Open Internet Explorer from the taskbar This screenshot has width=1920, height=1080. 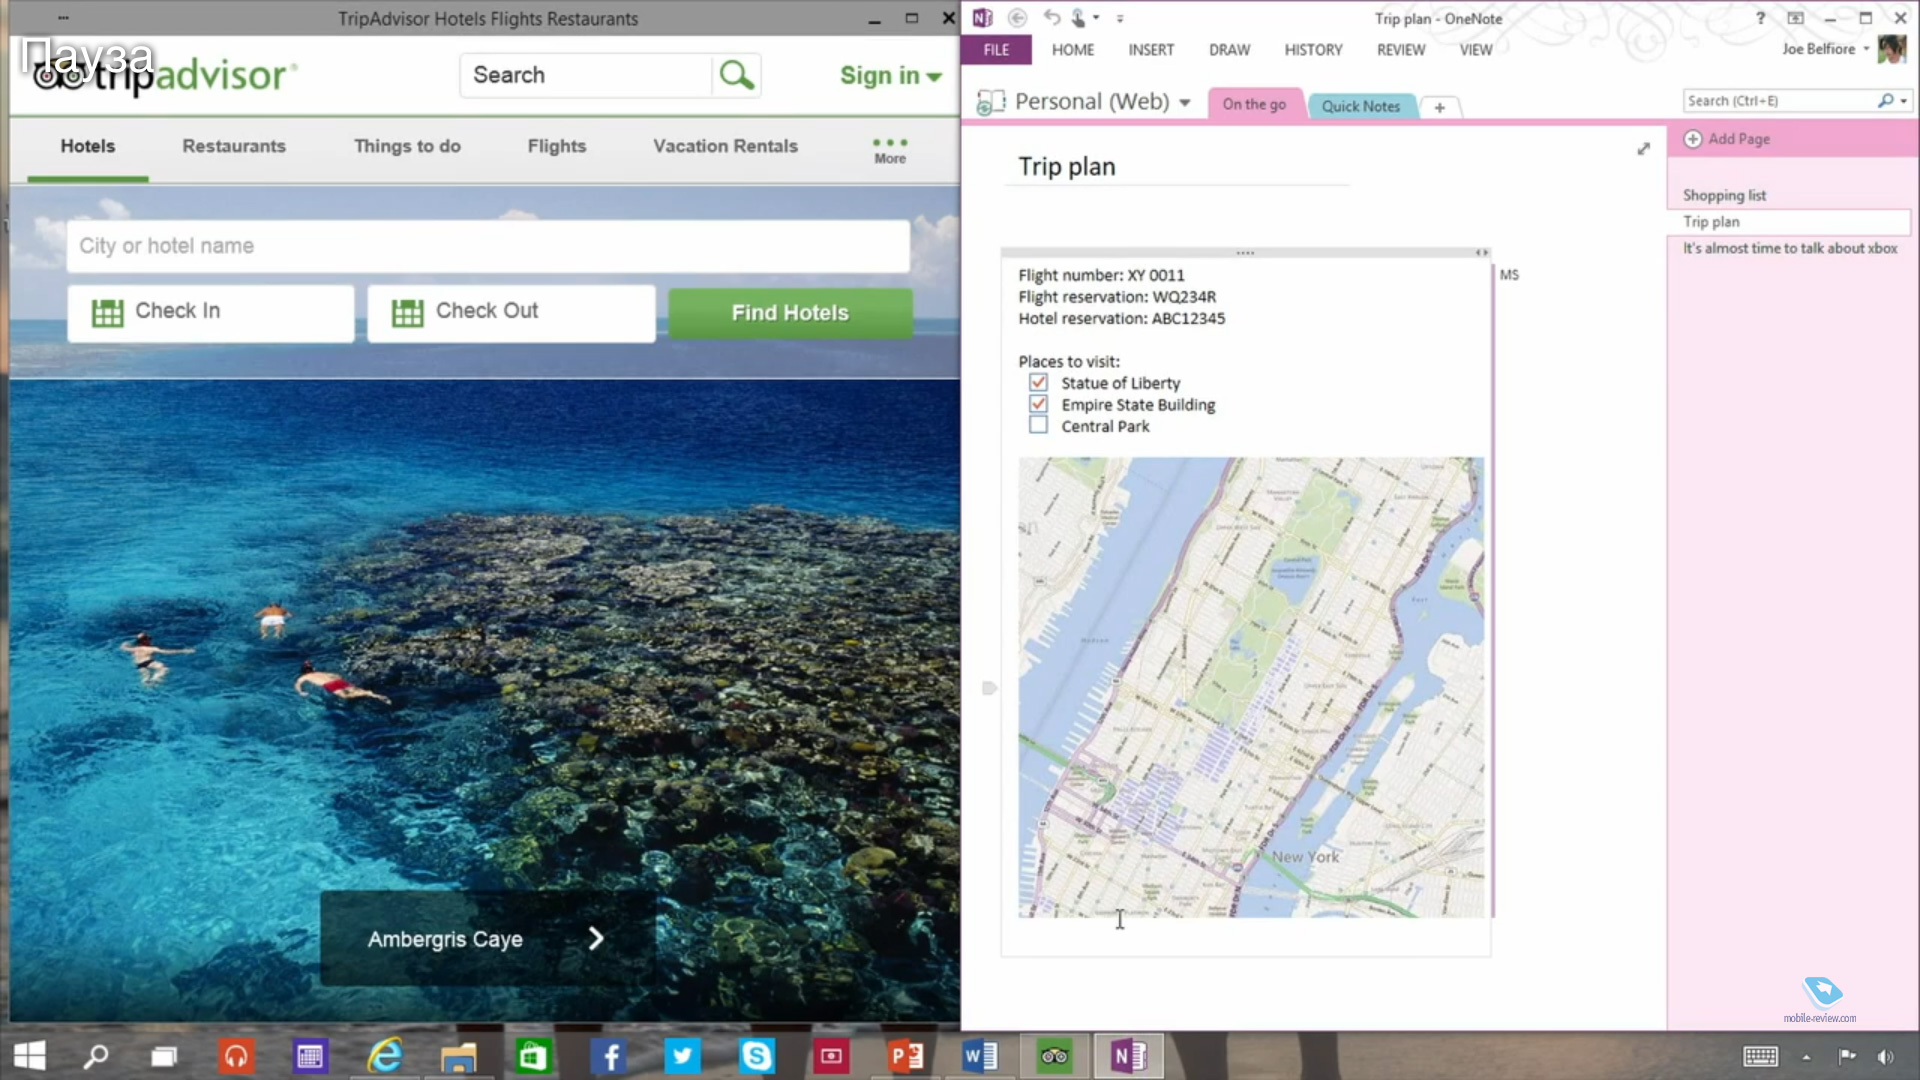(384, 1056)
